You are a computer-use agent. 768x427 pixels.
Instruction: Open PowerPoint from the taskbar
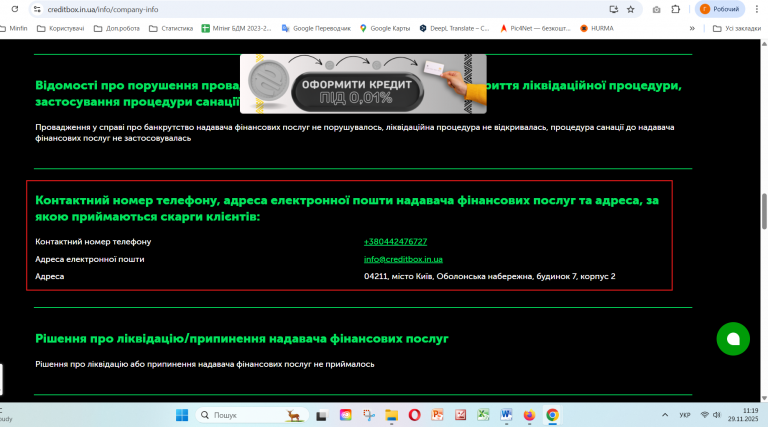pyautogui.click(x=437, y=415)
